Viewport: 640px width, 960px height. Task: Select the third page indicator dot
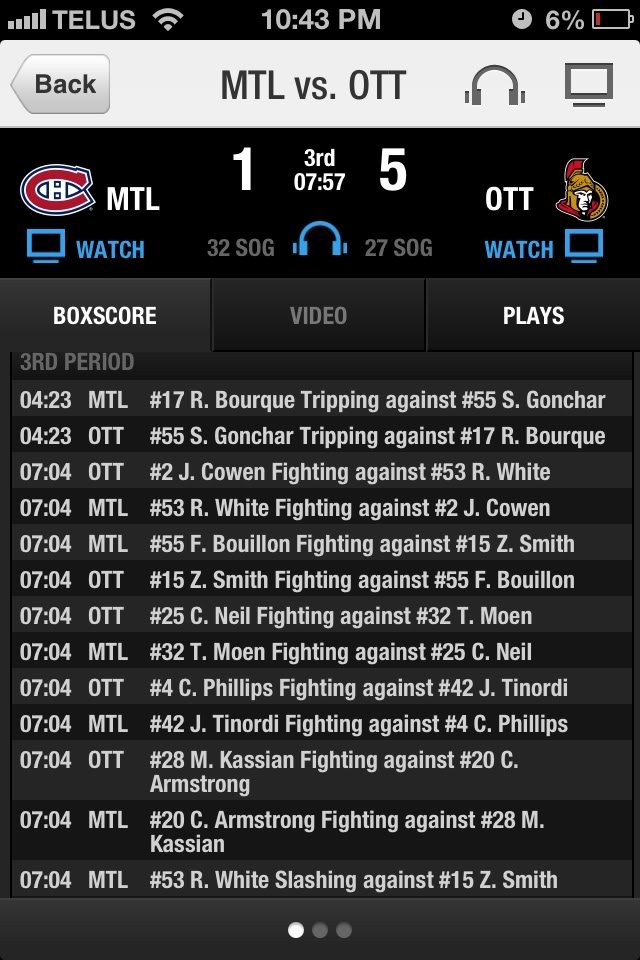[344, 931]
